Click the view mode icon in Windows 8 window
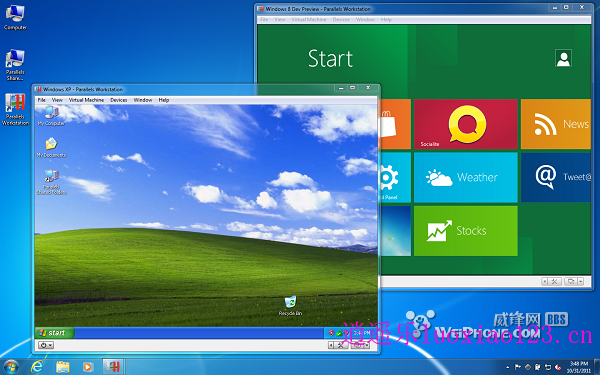The image size is (600, 375). (x=571, y=282)
